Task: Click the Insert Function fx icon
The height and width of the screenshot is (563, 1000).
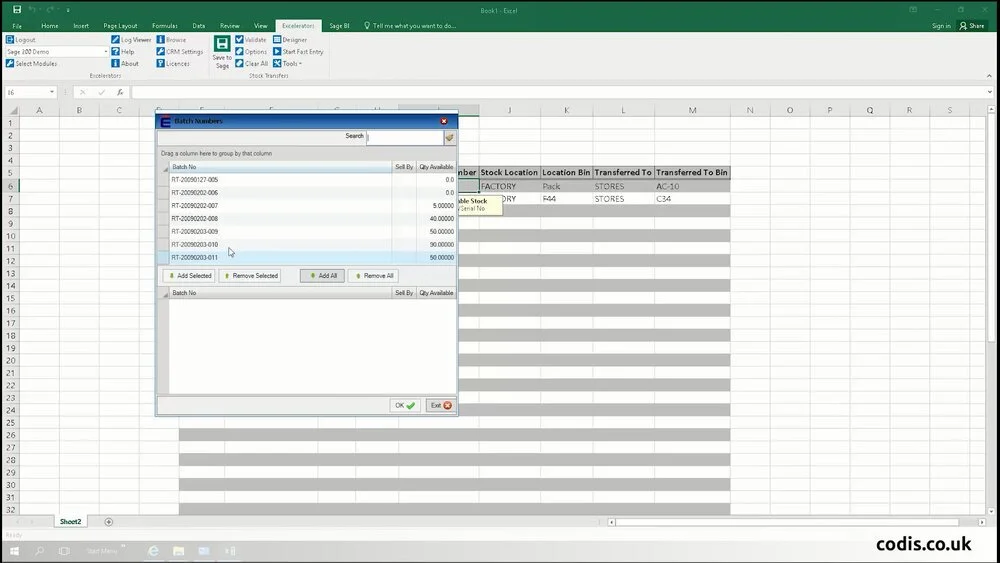Action: click(120, 92)
